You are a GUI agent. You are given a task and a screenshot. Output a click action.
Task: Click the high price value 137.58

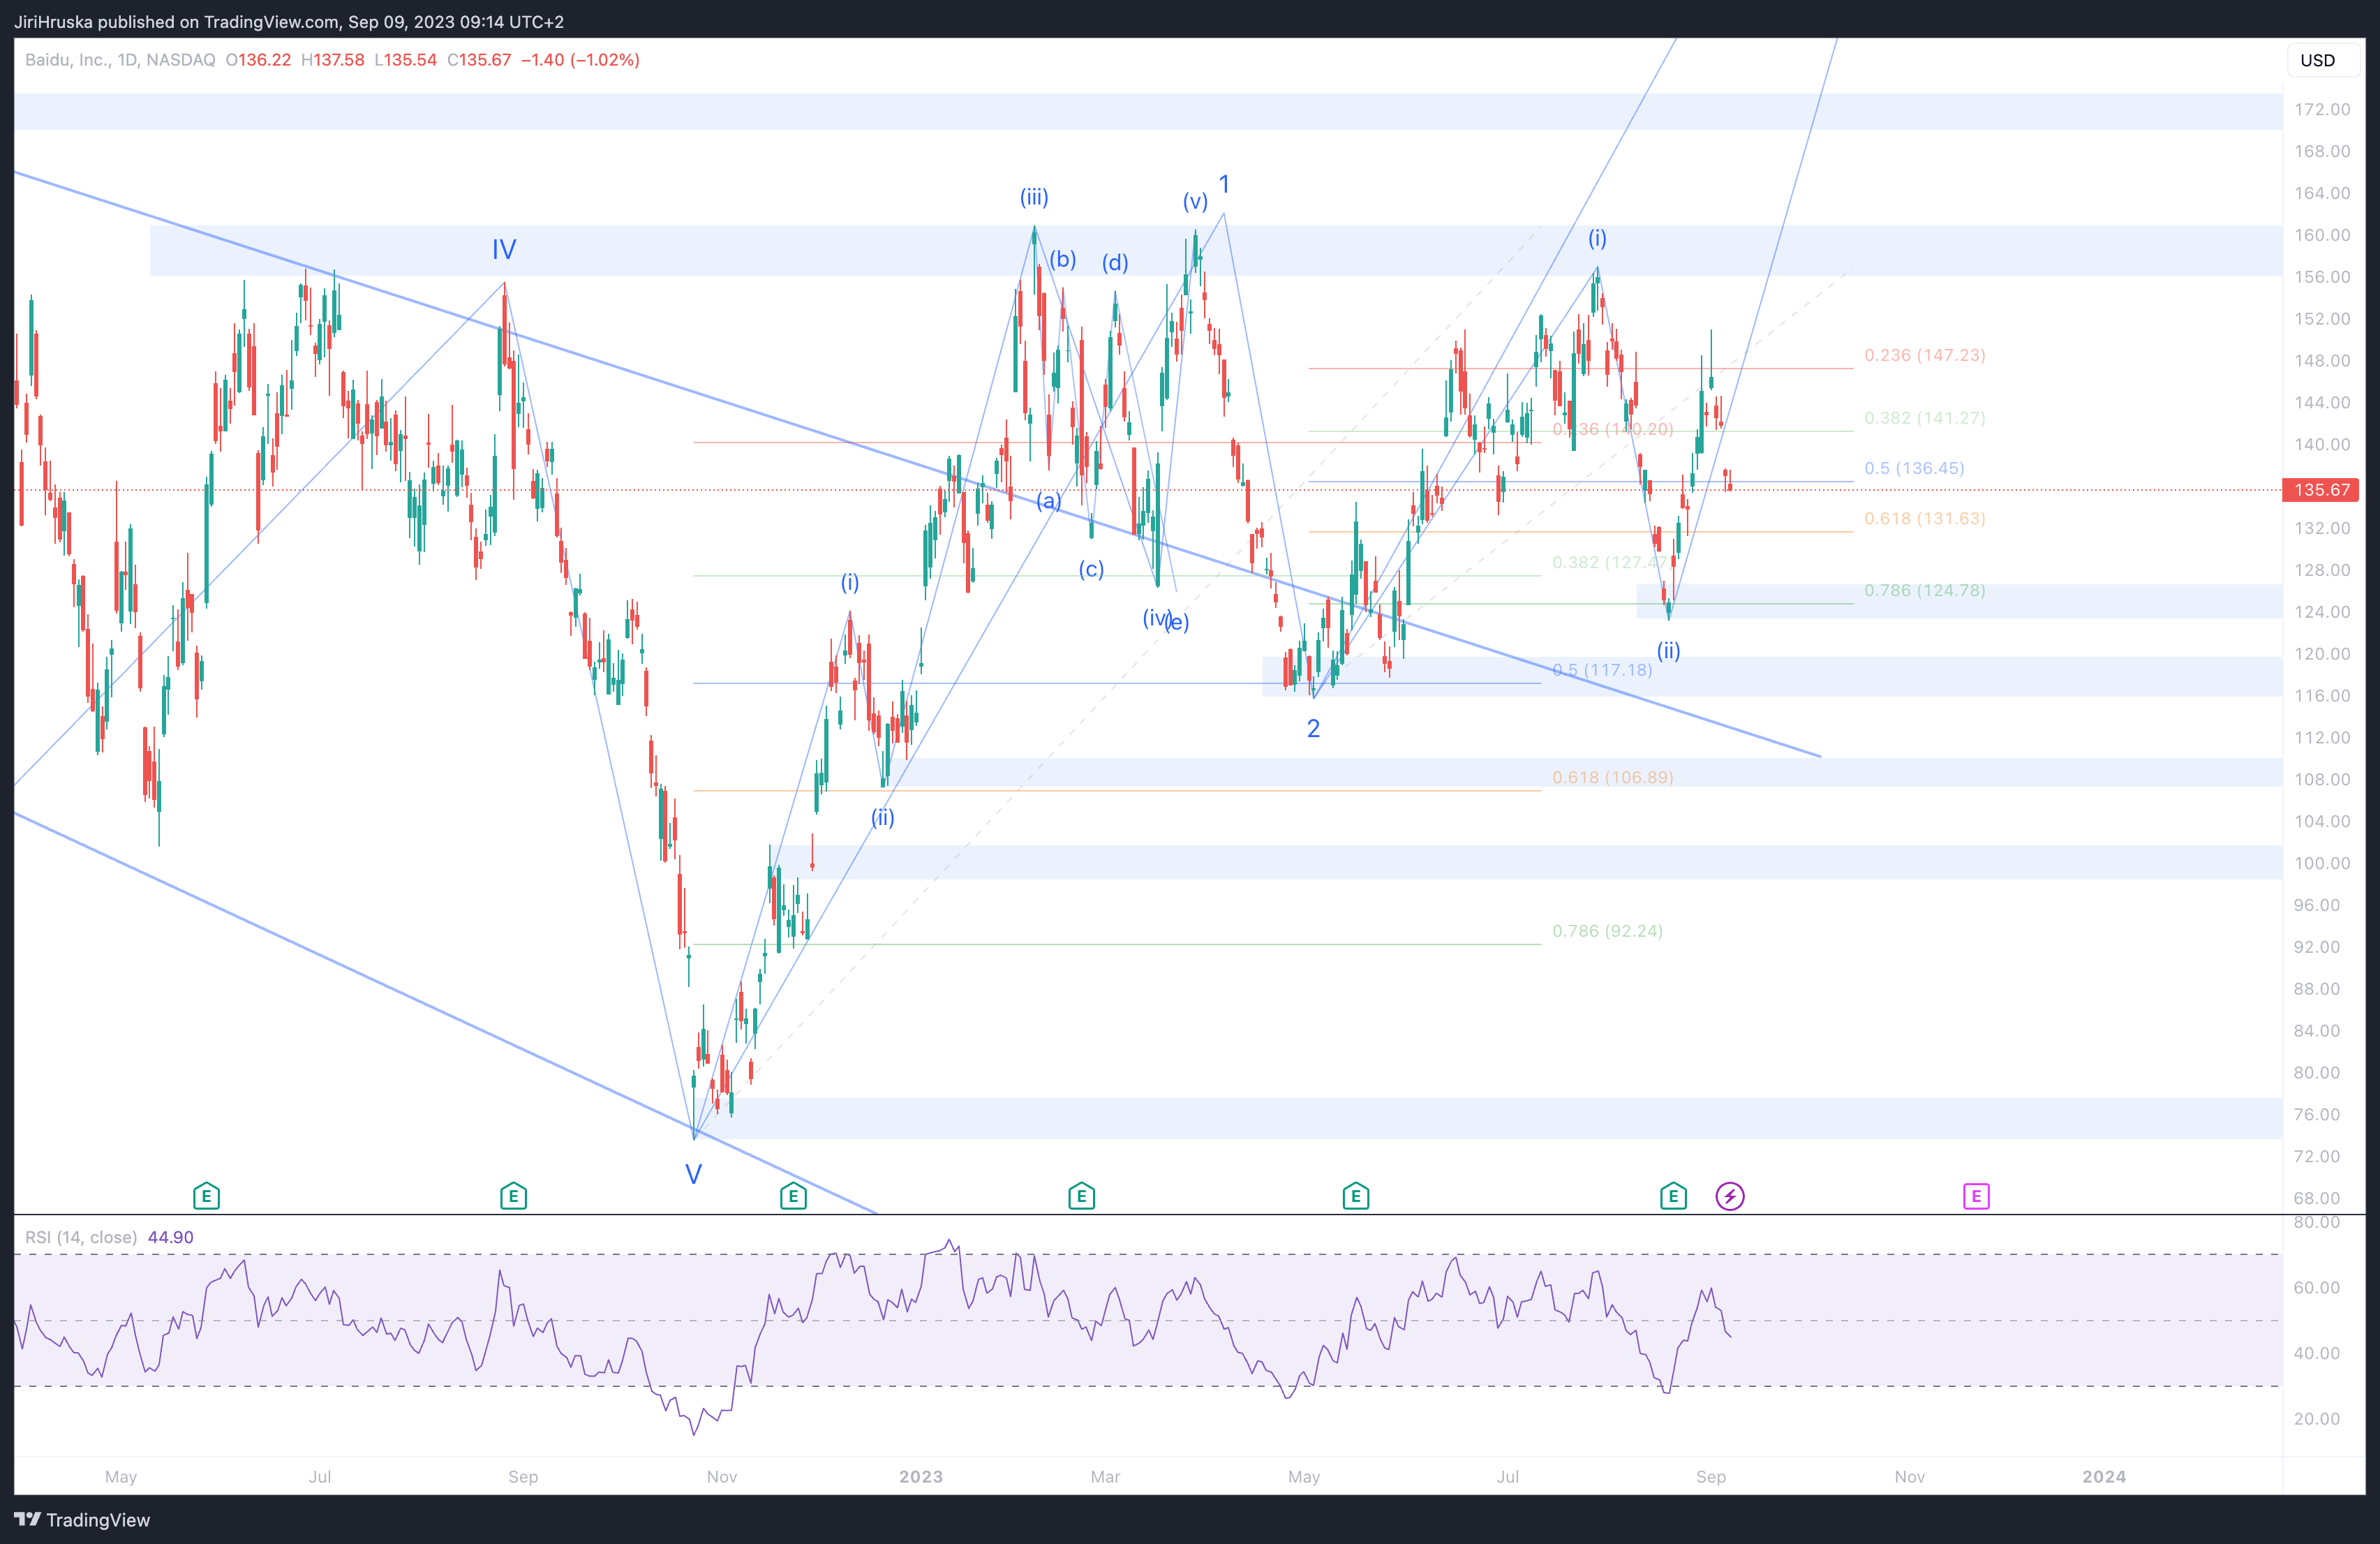(x=338, y=60)
